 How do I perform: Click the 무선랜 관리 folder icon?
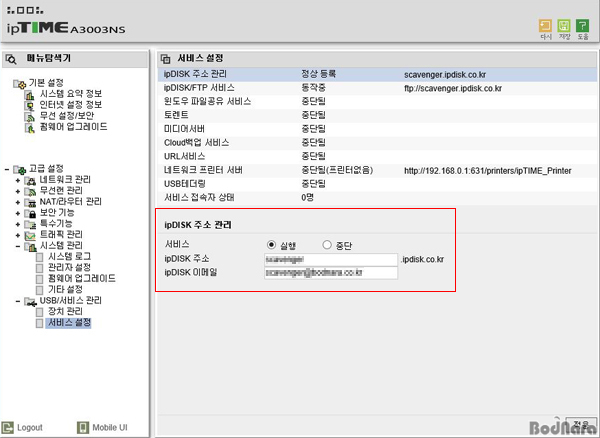coord(30,191)
